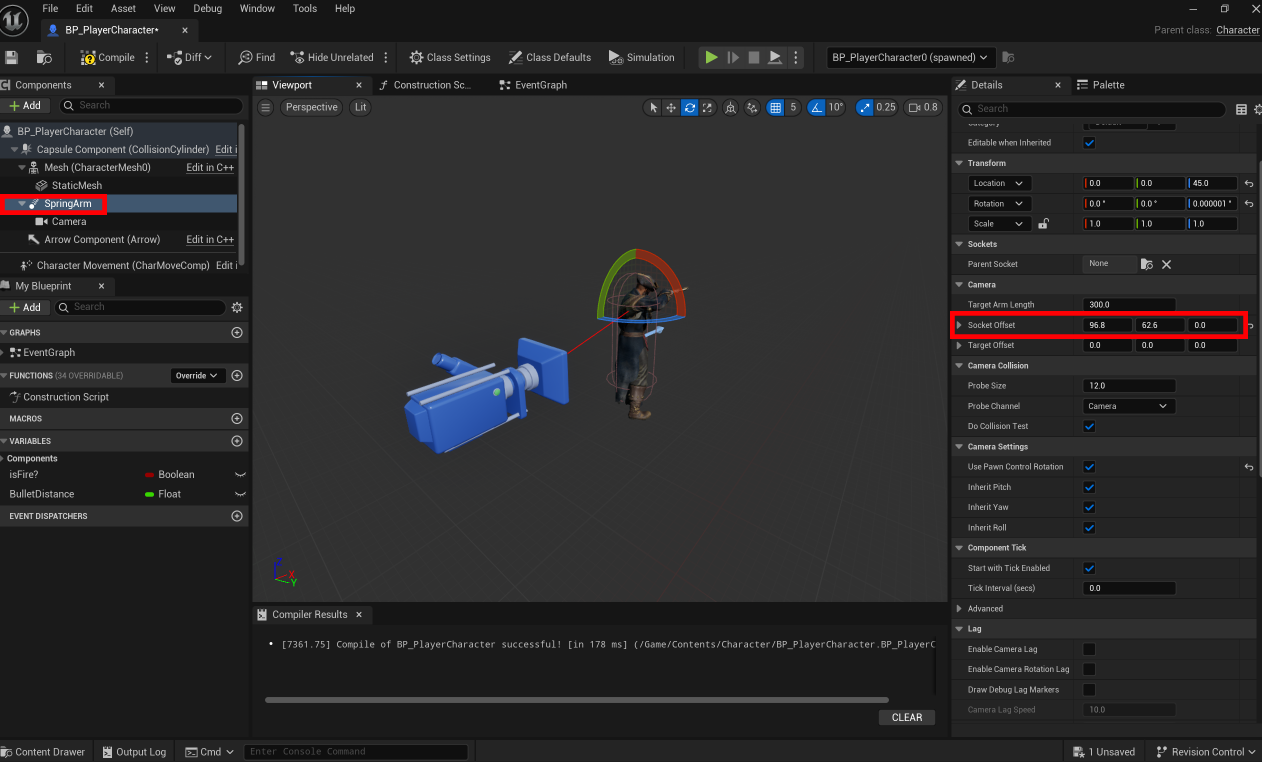1262x762 pixels.
Task: Toggle grid snapping in the viewport
Action: tap(775, 108)
